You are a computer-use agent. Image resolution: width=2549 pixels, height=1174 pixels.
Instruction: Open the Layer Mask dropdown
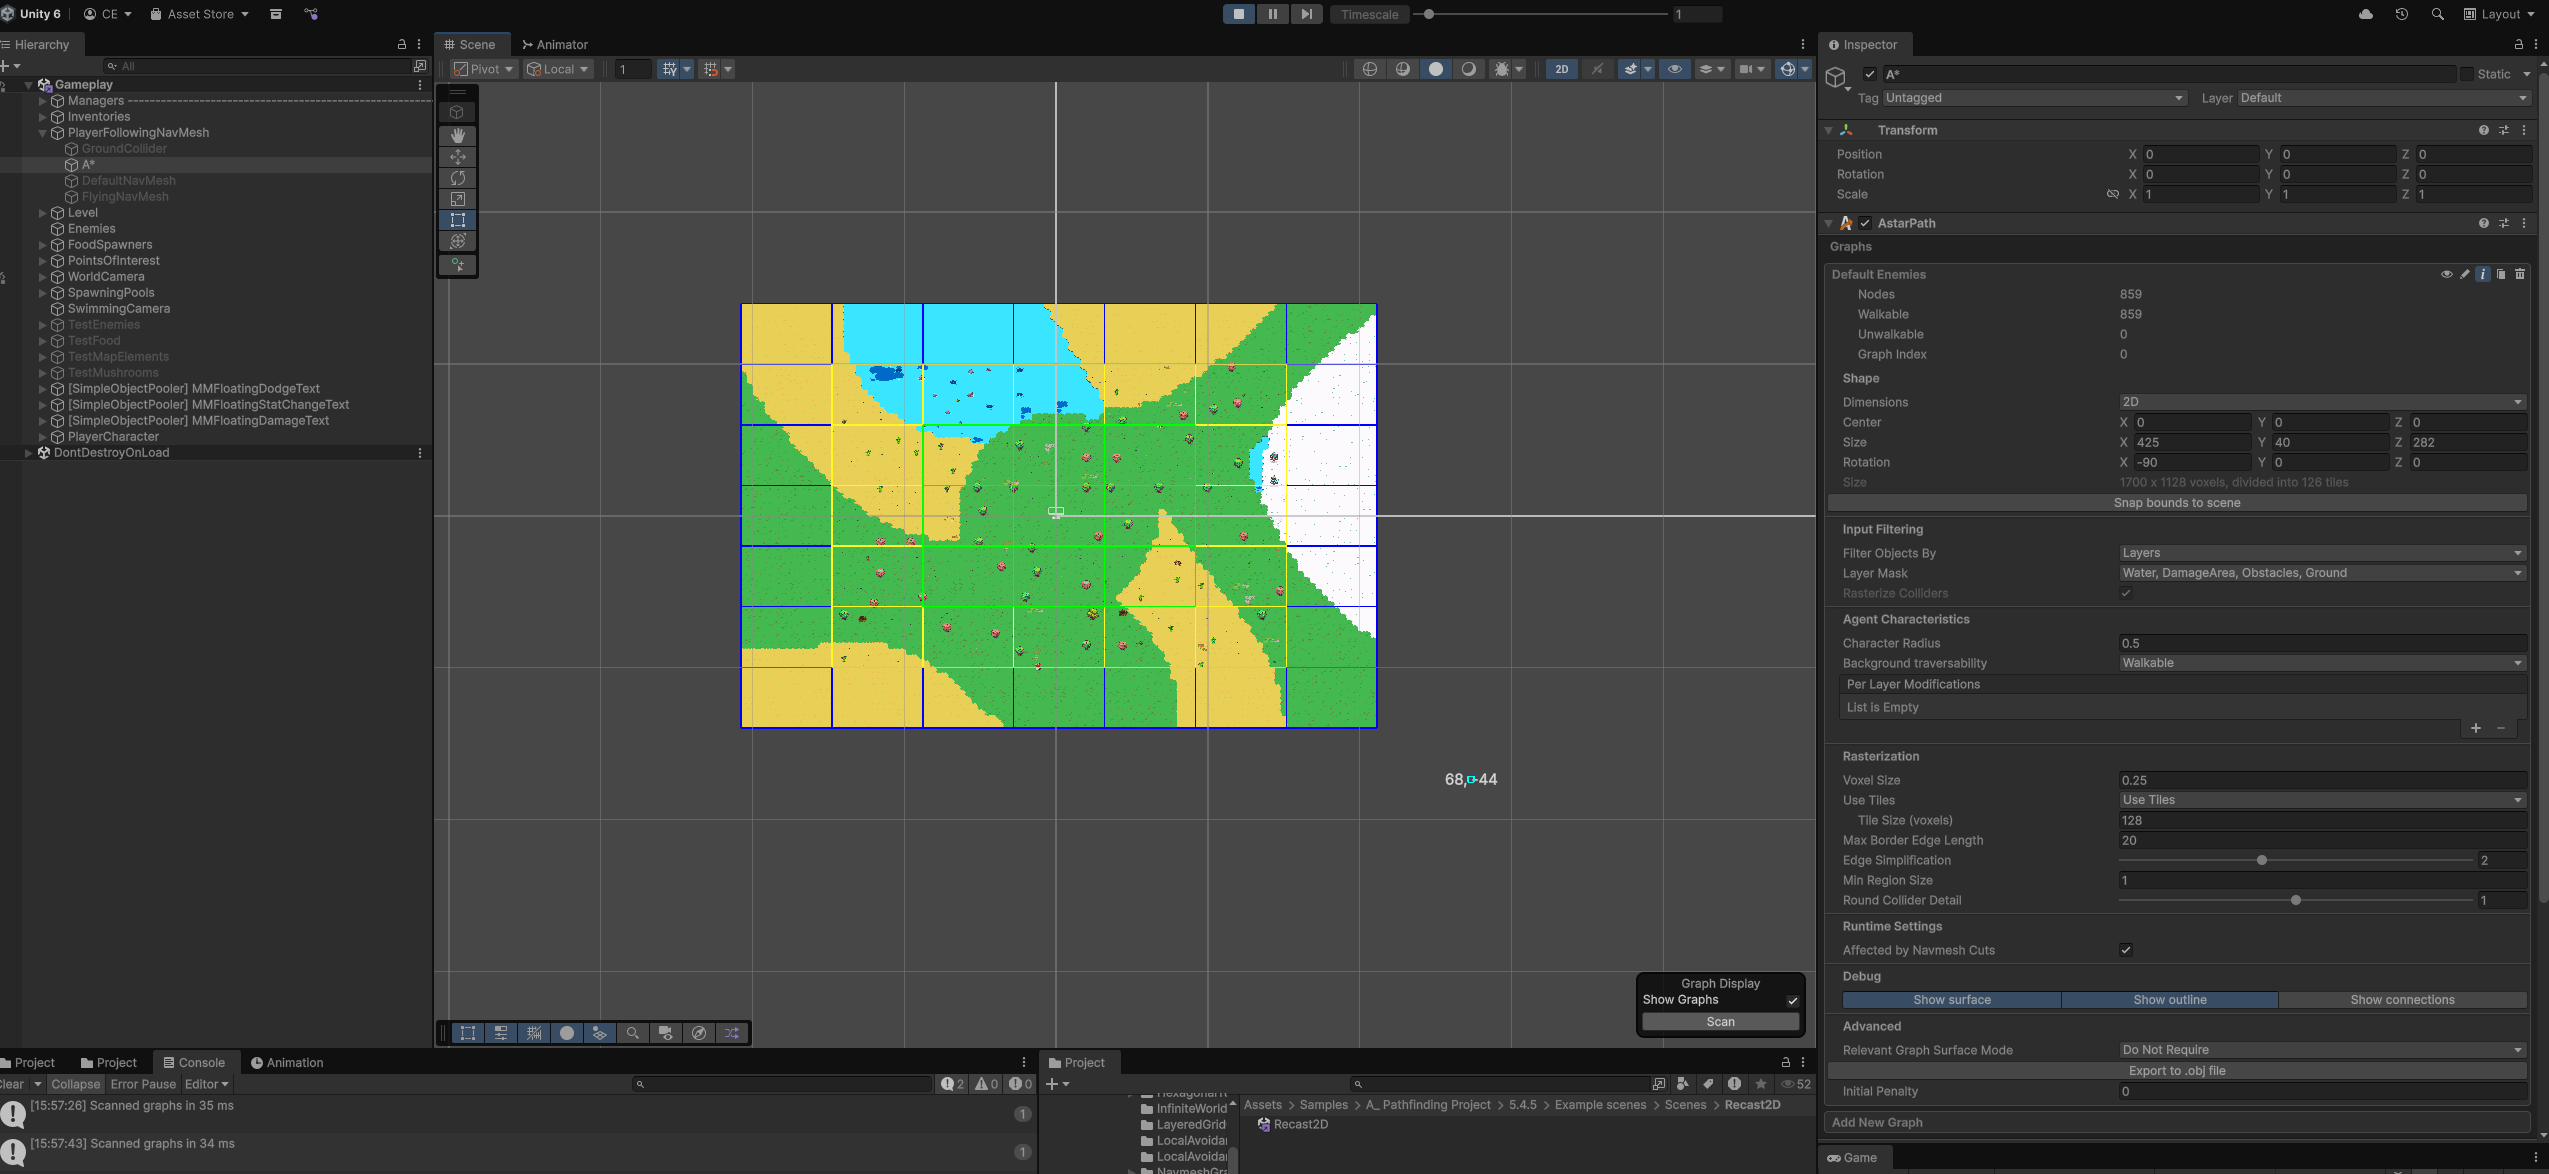click(x=2321, y=573)
